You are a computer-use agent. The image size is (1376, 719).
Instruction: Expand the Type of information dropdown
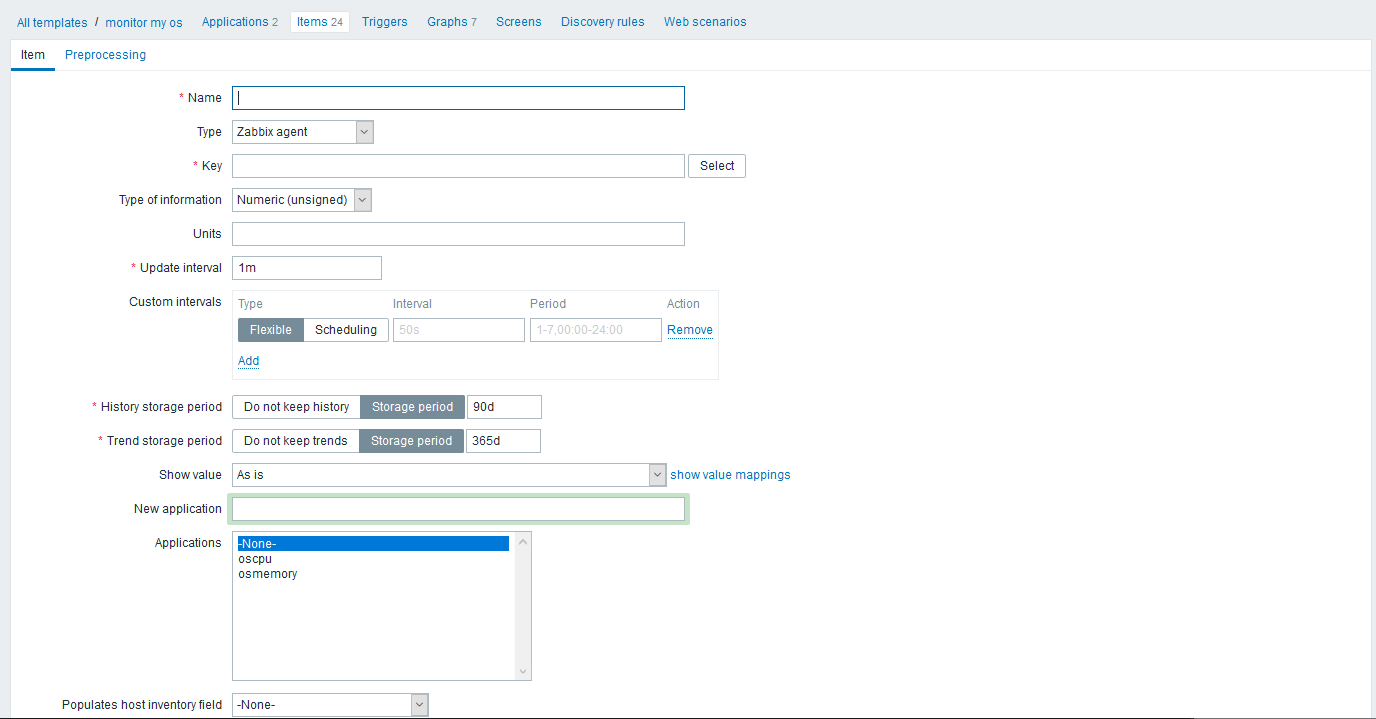point(362,199)
